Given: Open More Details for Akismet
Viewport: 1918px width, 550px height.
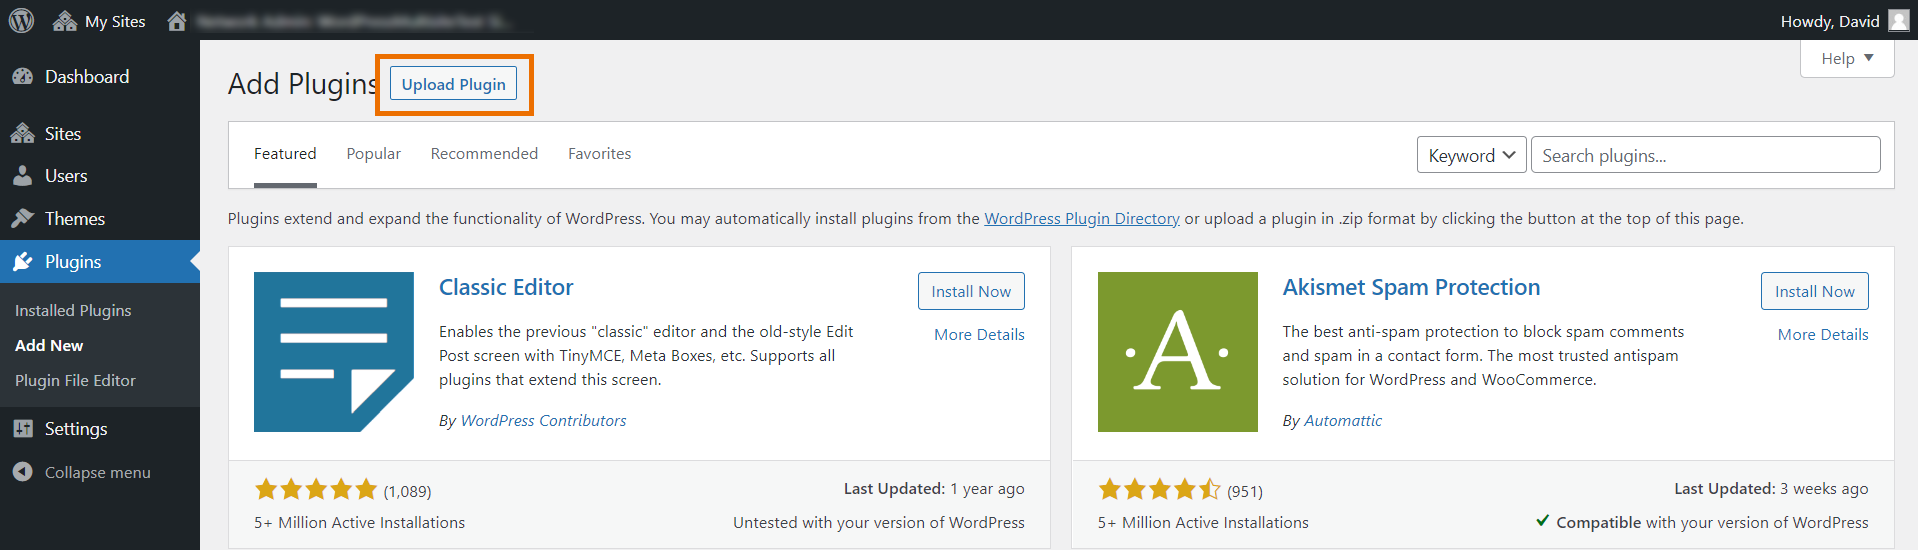Looking at the screenshot, I should click(x=1823, y=335).
